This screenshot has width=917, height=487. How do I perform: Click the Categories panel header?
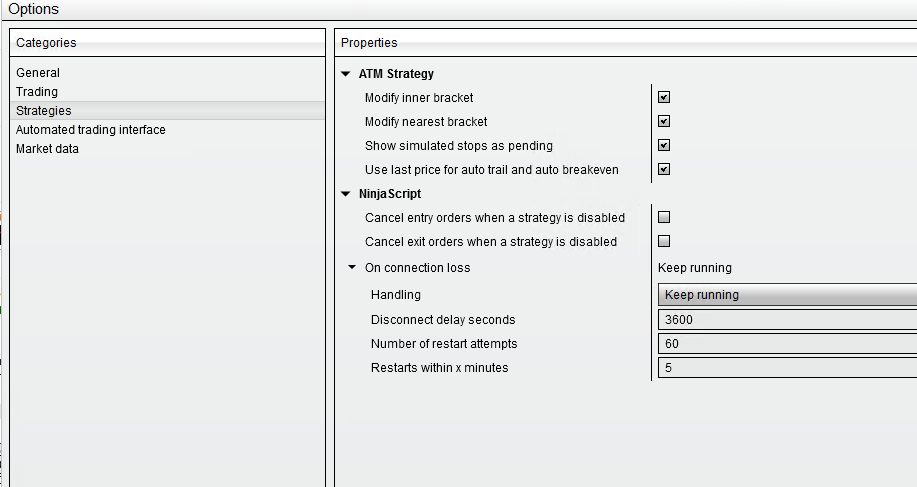[46, 43]
